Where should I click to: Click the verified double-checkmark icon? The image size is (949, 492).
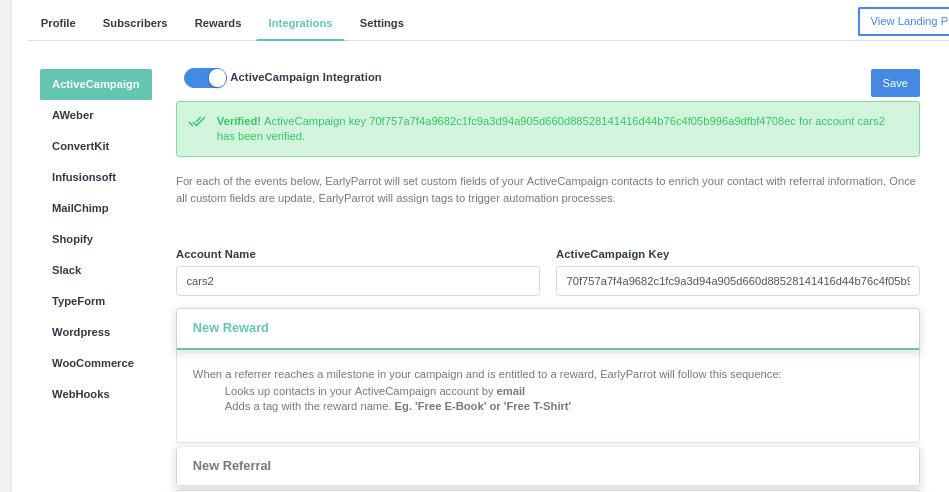[197, 122]
